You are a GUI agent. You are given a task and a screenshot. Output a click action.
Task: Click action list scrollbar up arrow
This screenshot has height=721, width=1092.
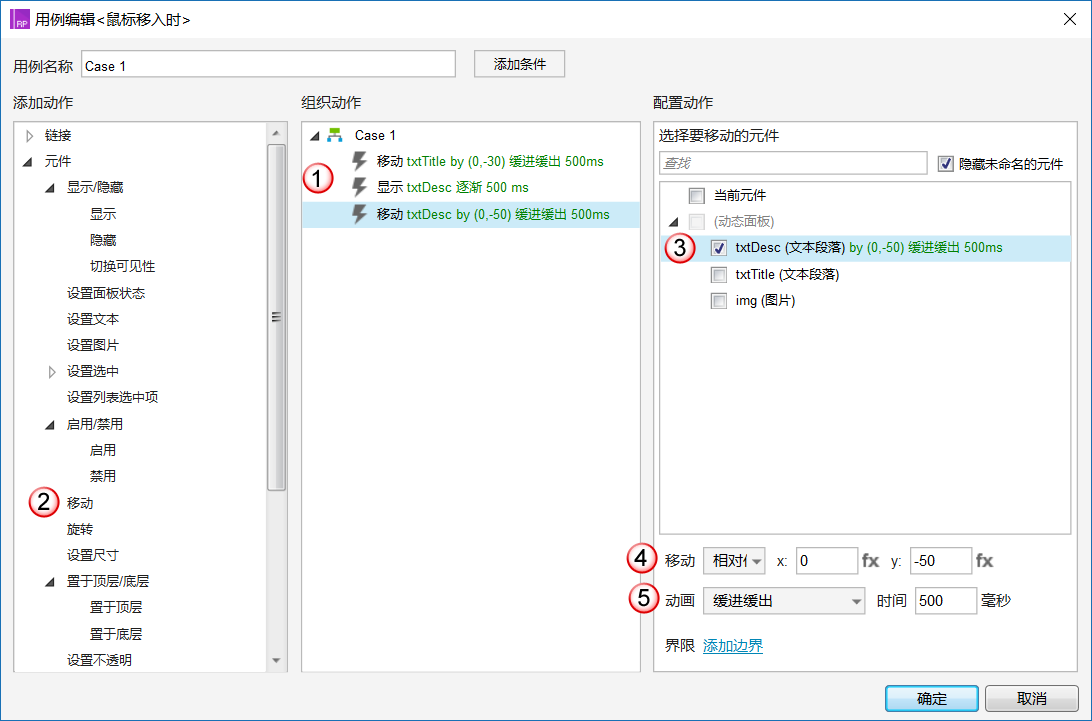pos(276,133)
